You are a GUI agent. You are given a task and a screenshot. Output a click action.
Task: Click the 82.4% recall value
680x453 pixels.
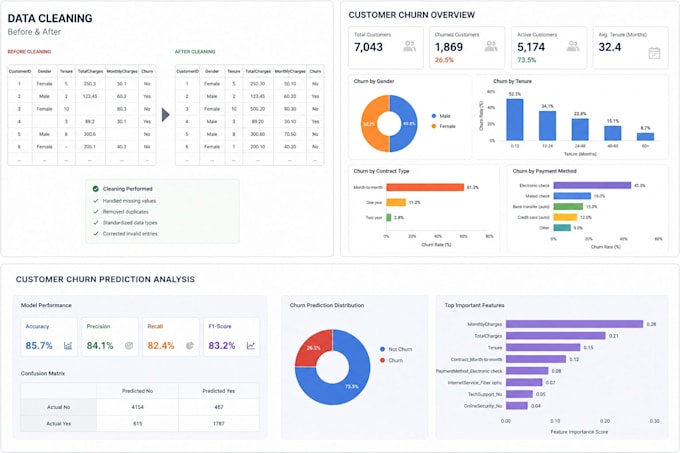(x=161, y=345)
